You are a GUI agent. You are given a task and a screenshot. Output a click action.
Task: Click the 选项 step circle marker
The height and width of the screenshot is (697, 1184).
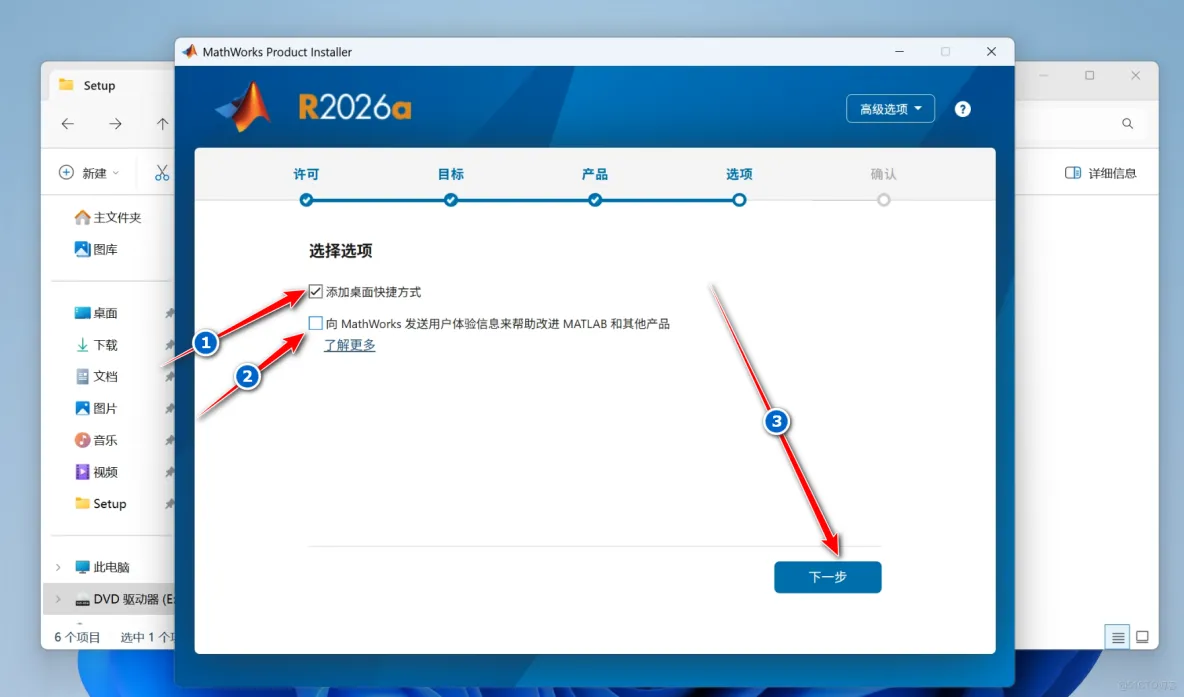coord(739,200)
